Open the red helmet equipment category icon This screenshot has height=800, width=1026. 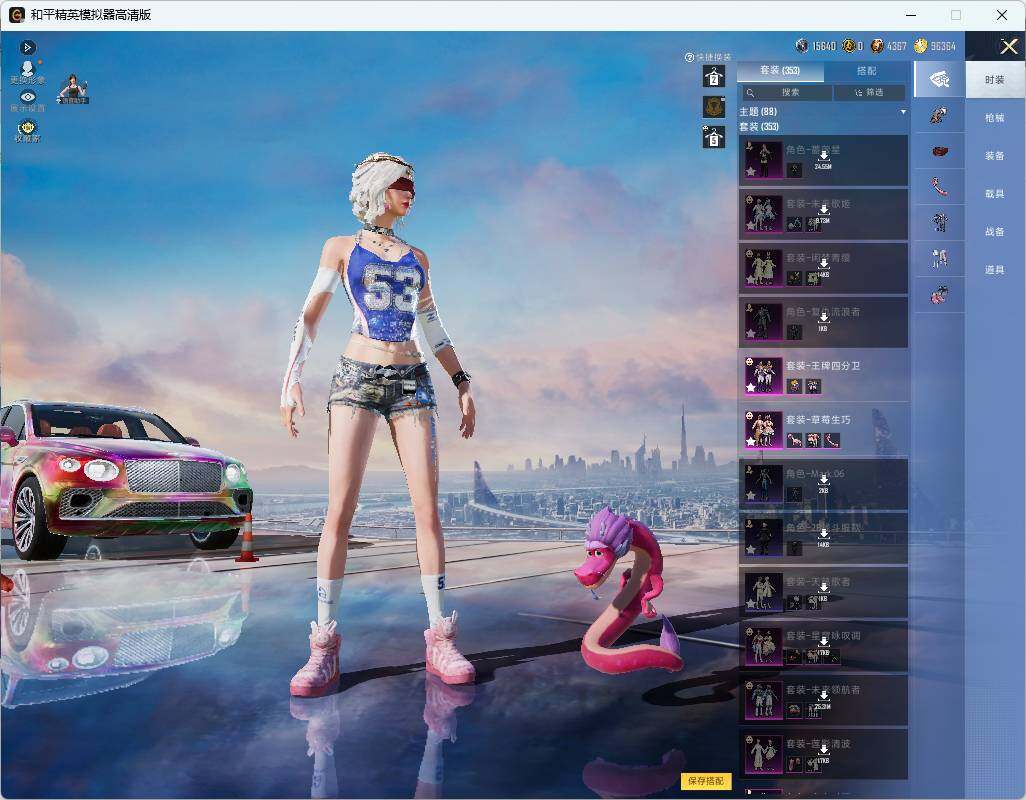pyautogui.click(x=939, y=152)
